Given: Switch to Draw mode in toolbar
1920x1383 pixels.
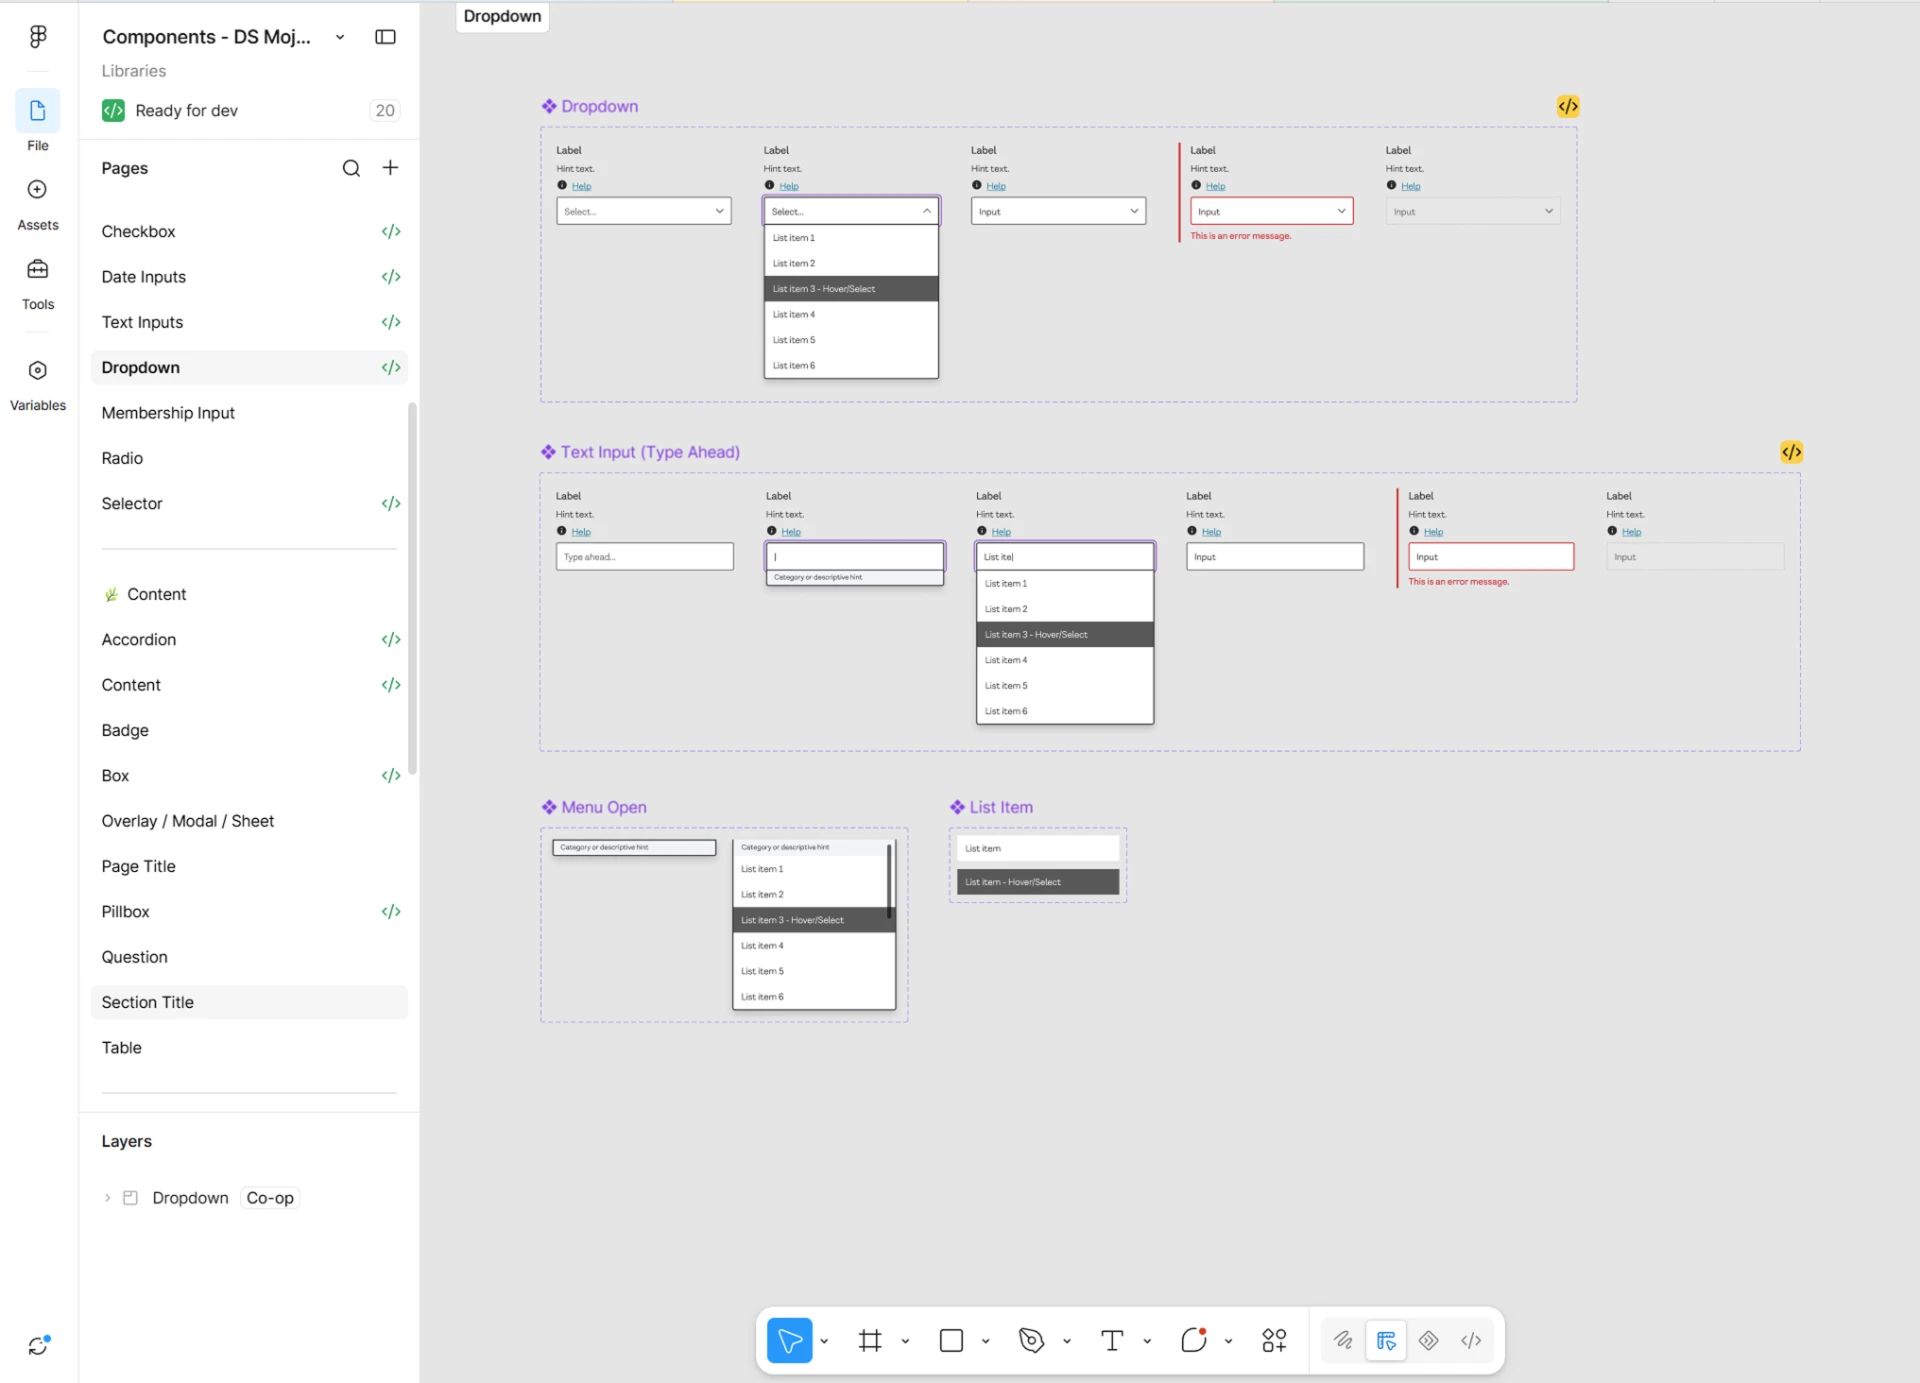Looking at the screenshot, I should coord(1343,1340).
